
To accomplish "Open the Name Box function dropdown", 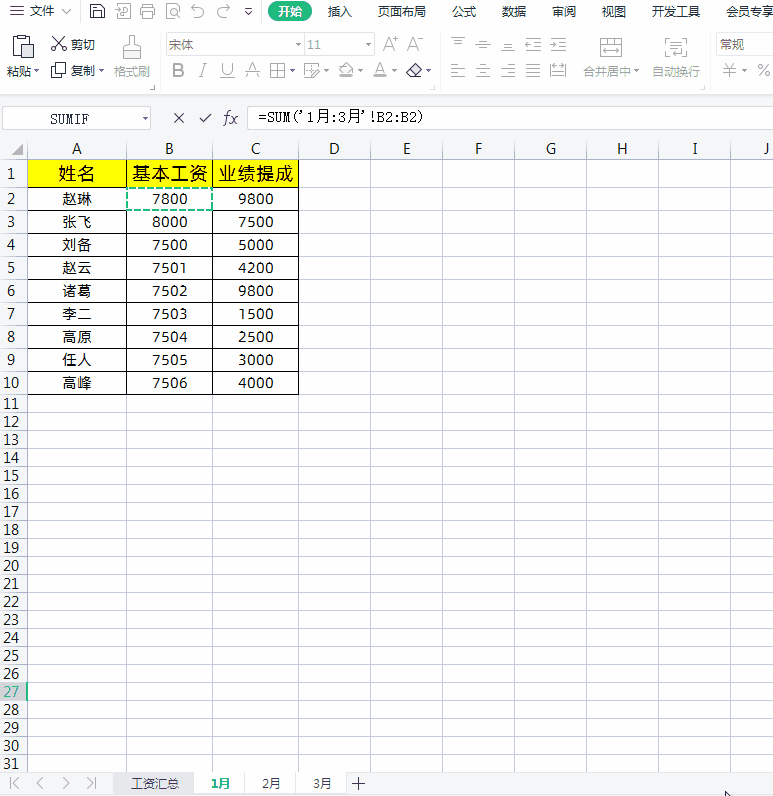I will pos(145,119).
